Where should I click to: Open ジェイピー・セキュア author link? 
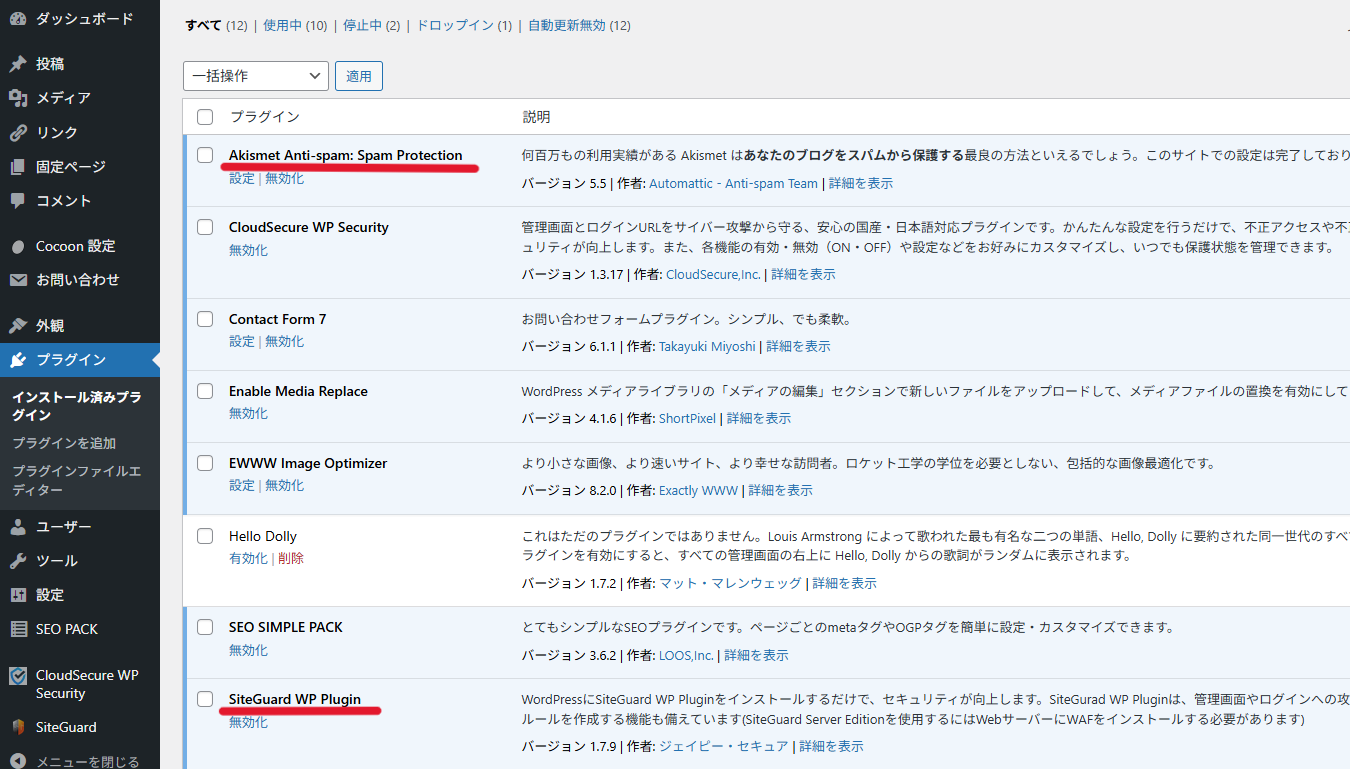click(x=723, y=746)
